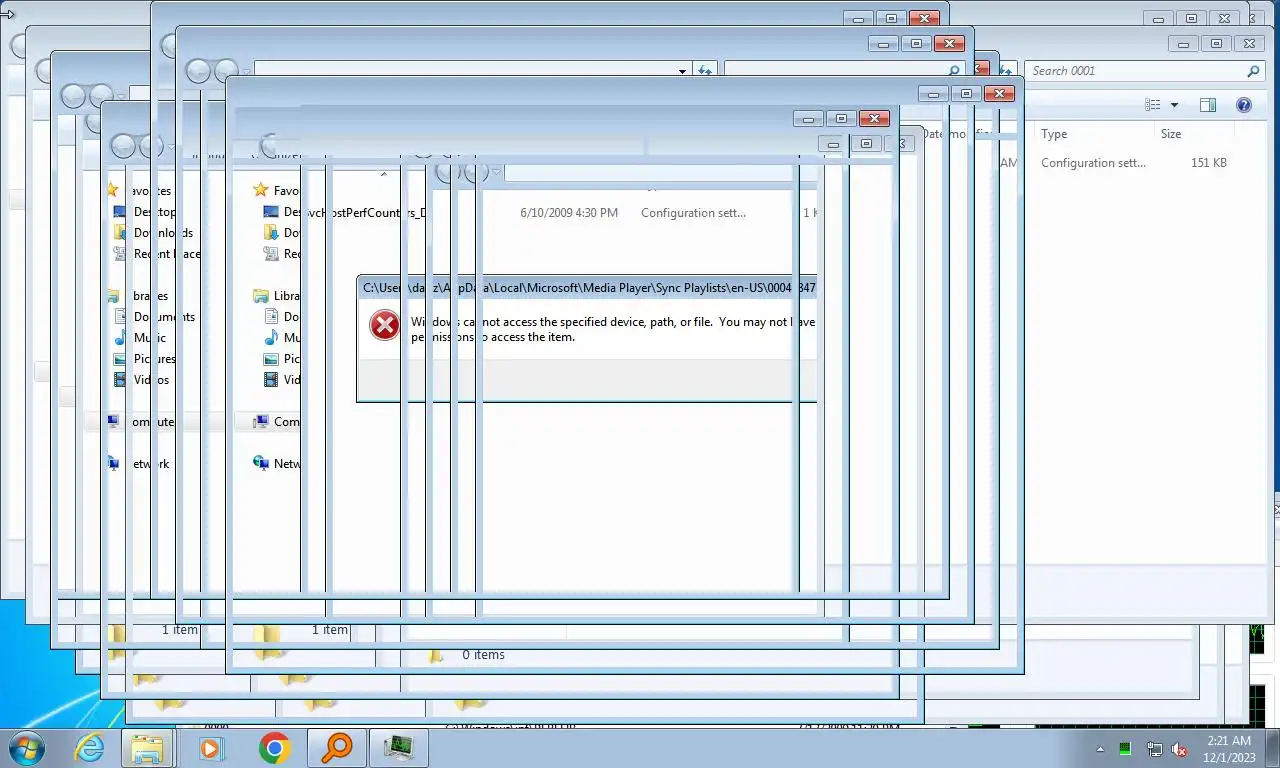Select the monitor graph app on taskbar
Viewport: 1280px width, 768px height.
(399, 748)
